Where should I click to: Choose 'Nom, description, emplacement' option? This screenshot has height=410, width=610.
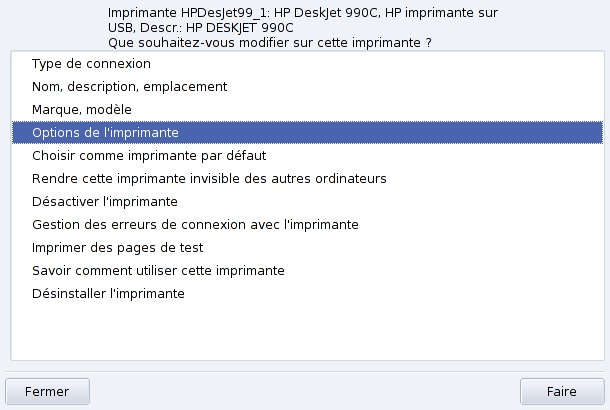point(130,87)
